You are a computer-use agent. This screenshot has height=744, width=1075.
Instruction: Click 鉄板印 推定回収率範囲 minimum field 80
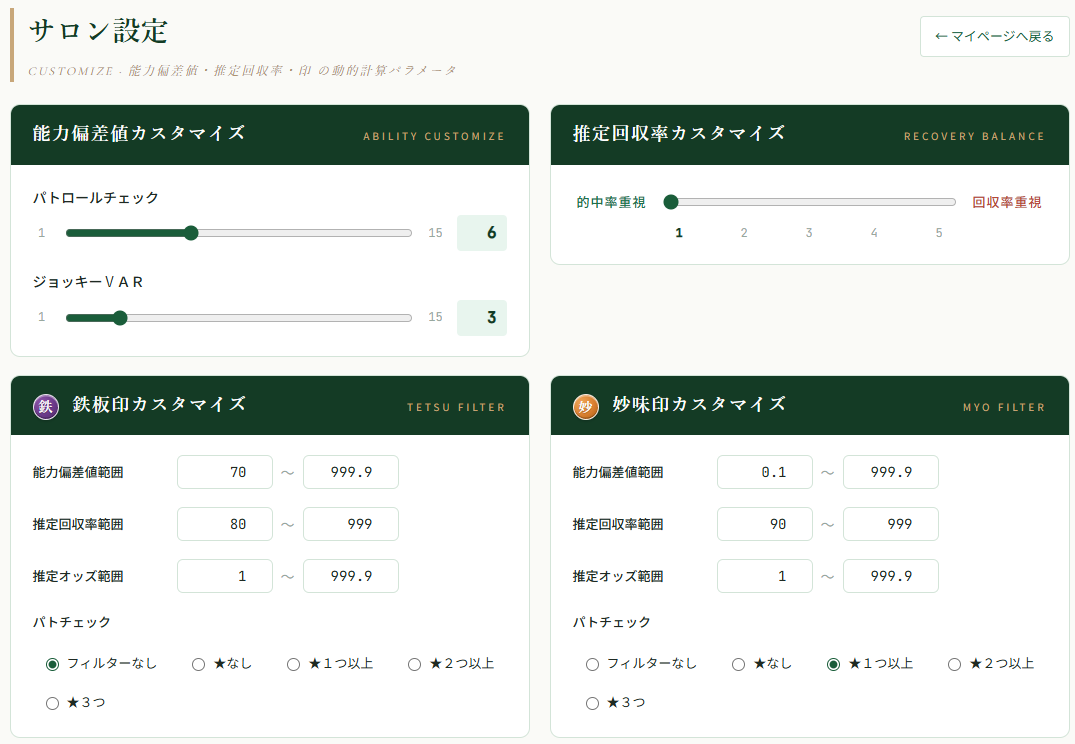pyautogui.click(x=225, y=524)
